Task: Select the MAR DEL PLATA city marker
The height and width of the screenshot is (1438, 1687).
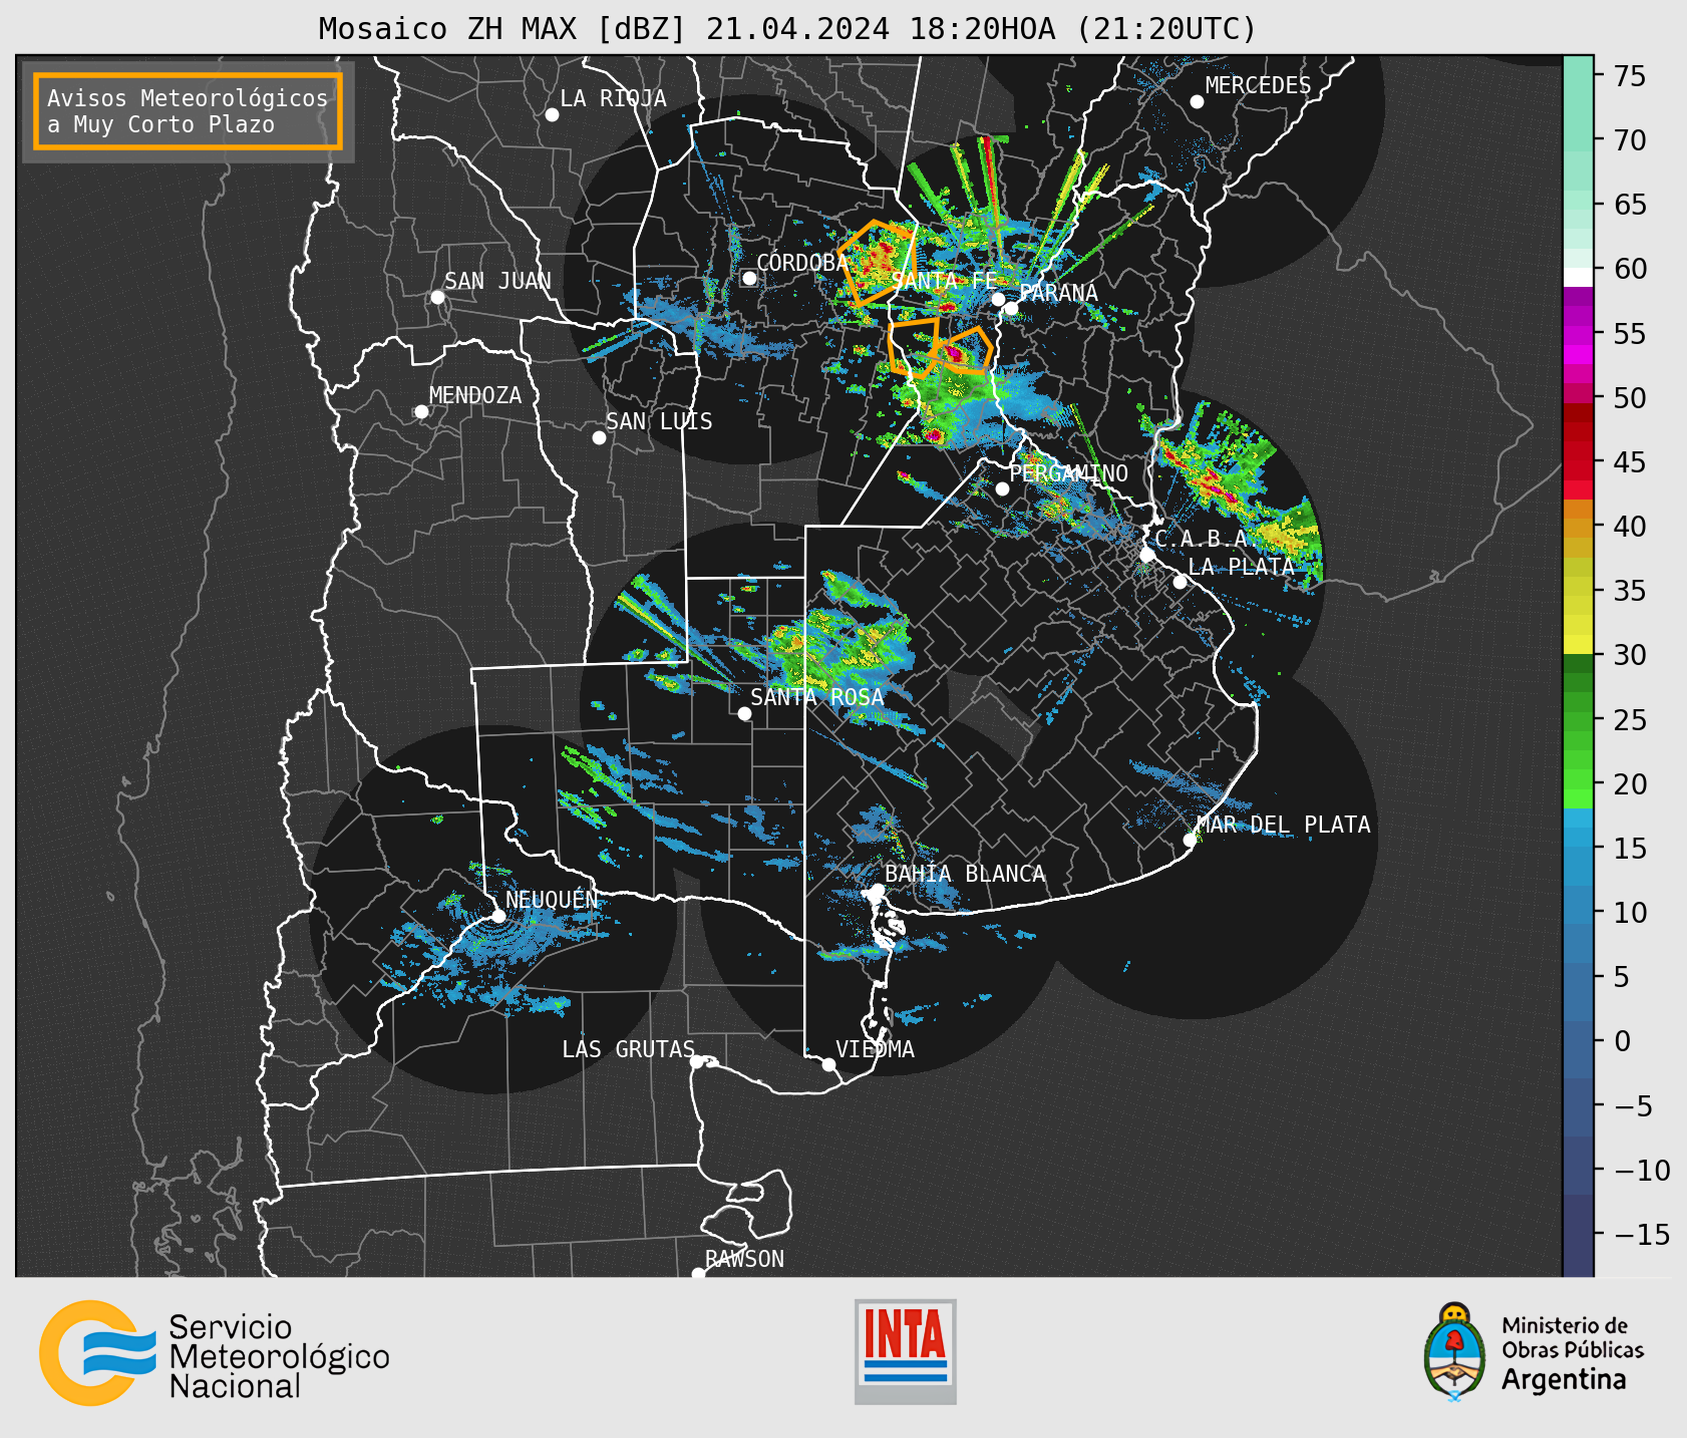Action: coord(1189,840)
